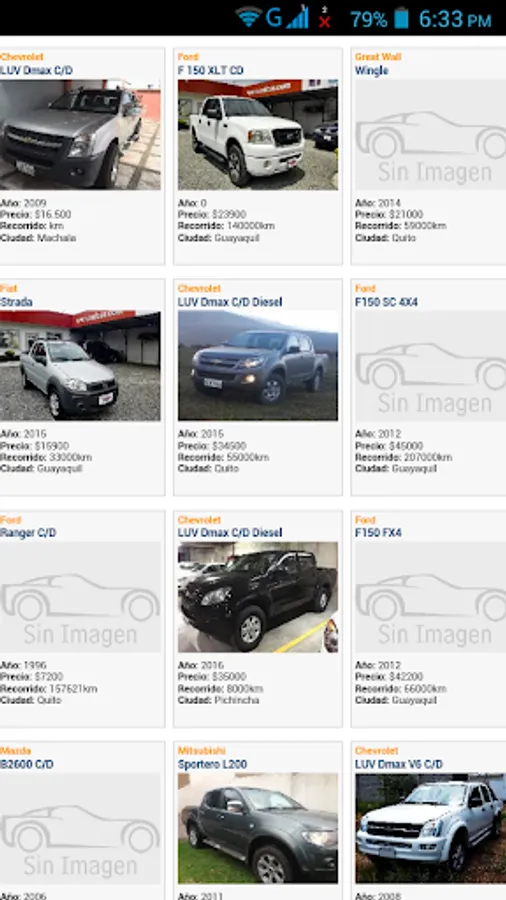This screenshot has height=900, width=506.
Task: Open the Ford Ranger C/D placeholder image
Action: click(x=80, y=598)
